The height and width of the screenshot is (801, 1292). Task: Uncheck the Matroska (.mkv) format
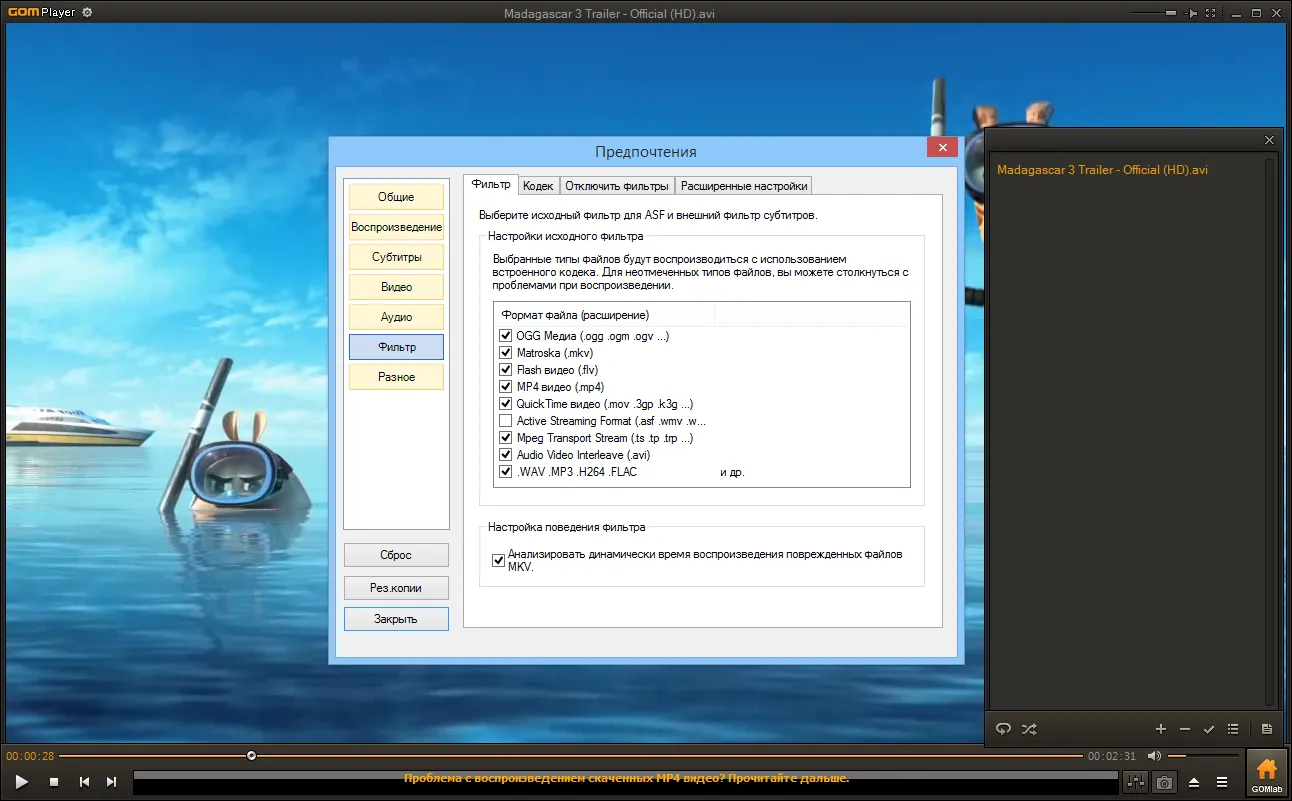[505, 353]
